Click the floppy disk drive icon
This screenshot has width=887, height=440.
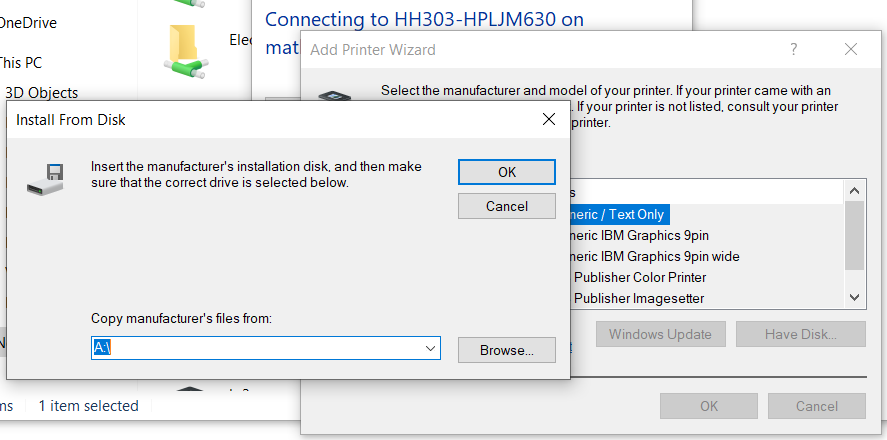(46, 178)
